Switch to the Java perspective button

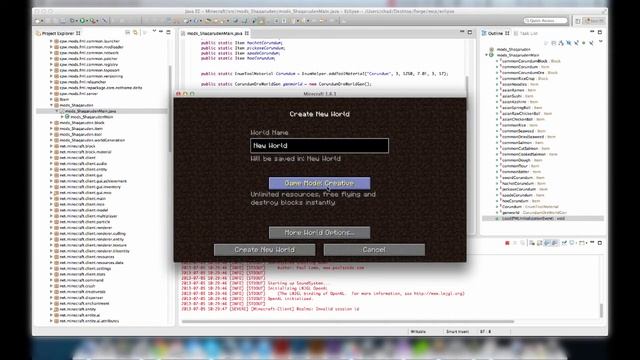(594, 20)
